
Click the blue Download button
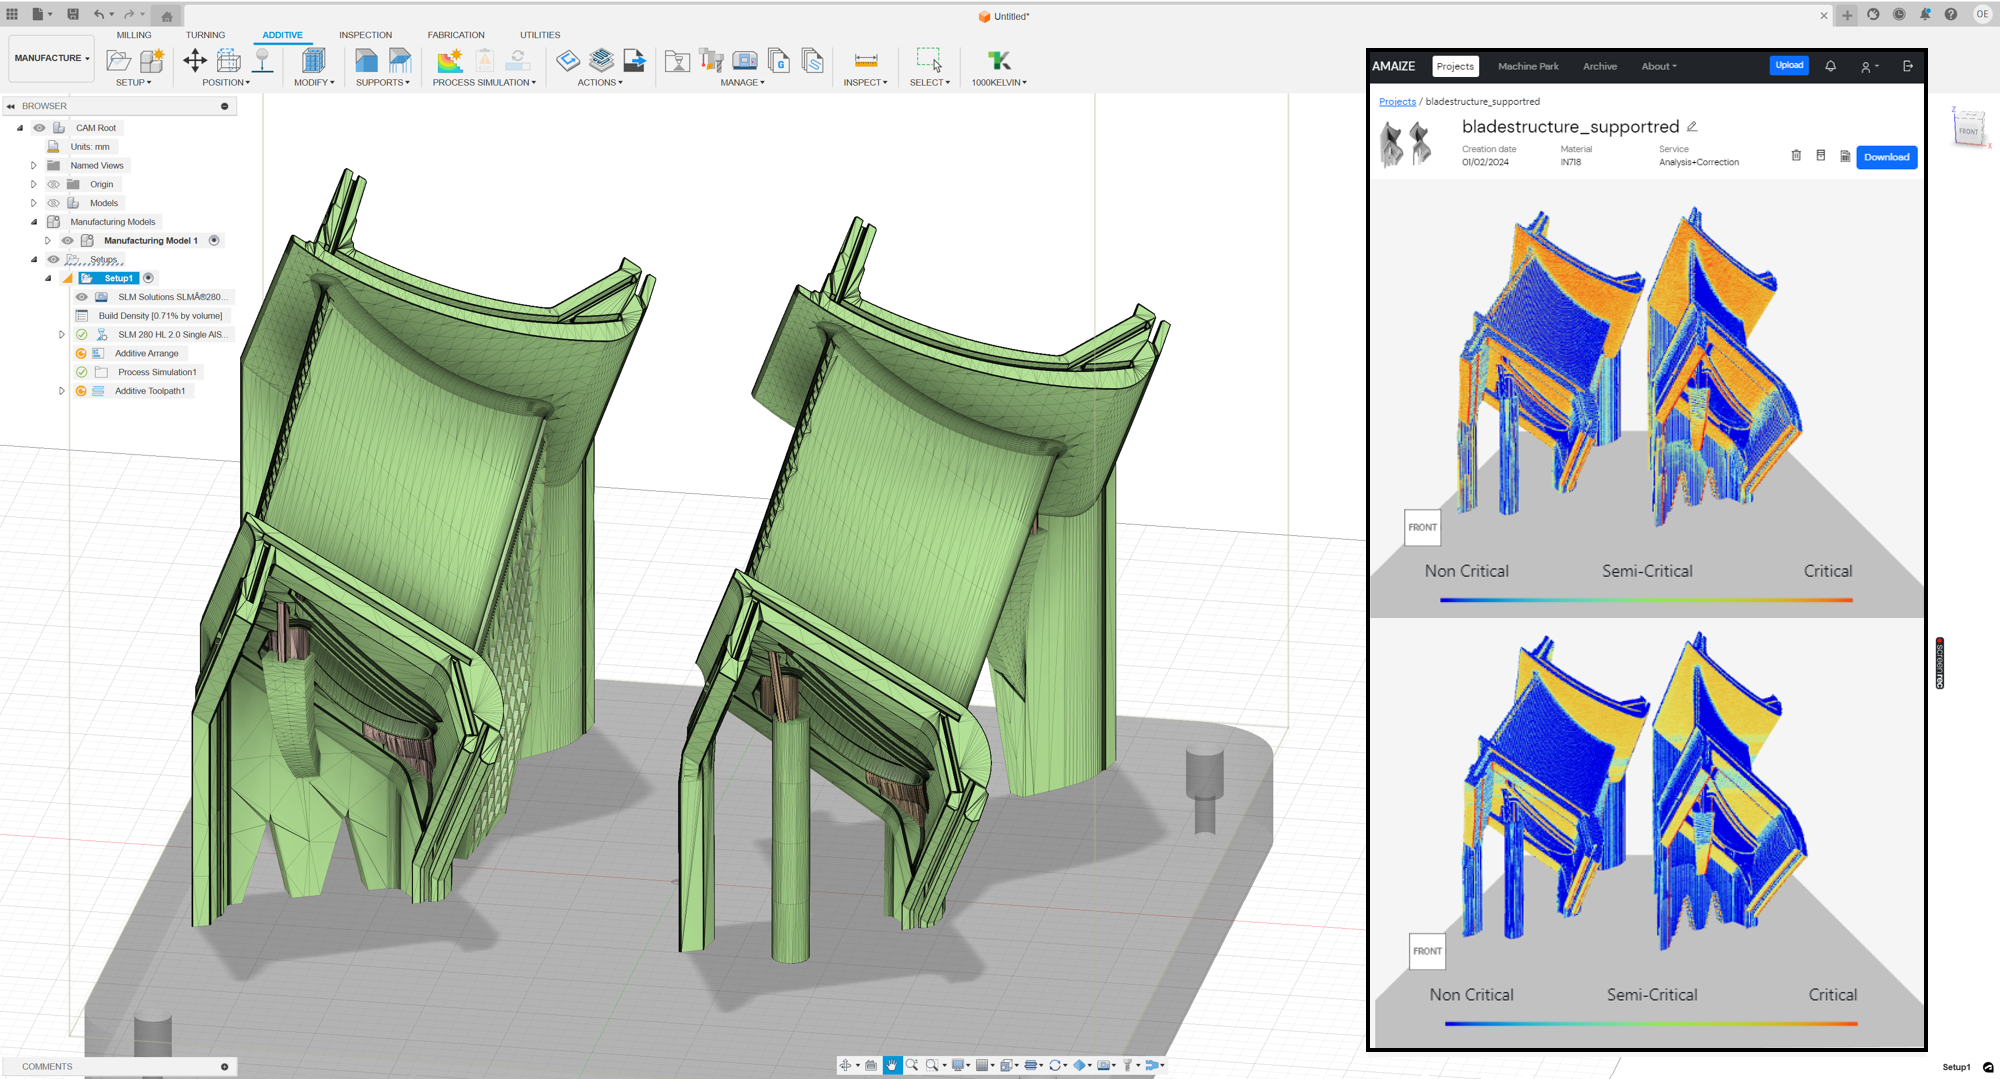[x=1886, y=157]
